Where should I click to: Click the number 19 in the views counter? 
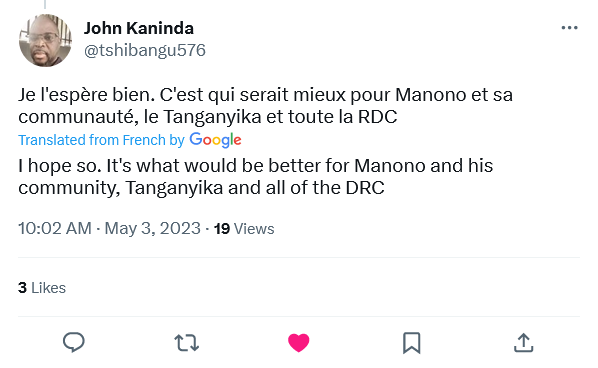pos(222,229)
